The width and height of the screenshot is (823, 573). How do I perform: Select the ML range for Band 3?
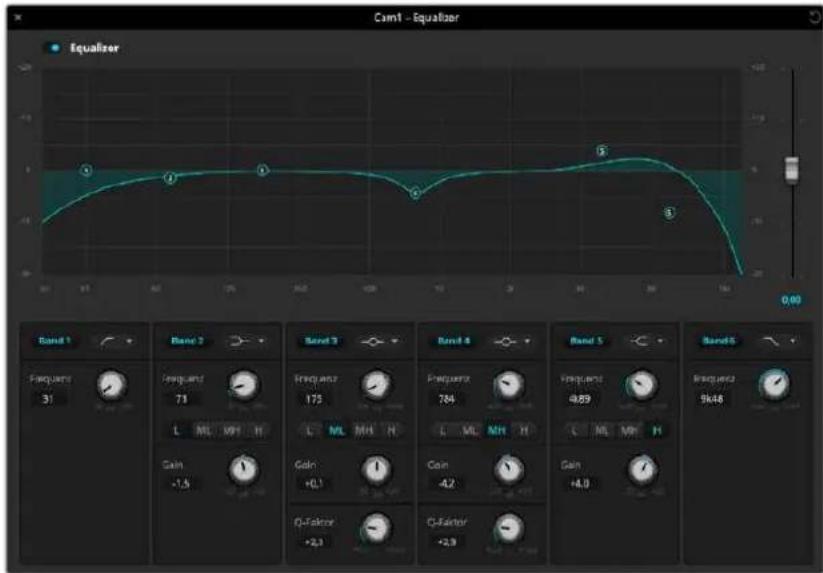(336, 431)
